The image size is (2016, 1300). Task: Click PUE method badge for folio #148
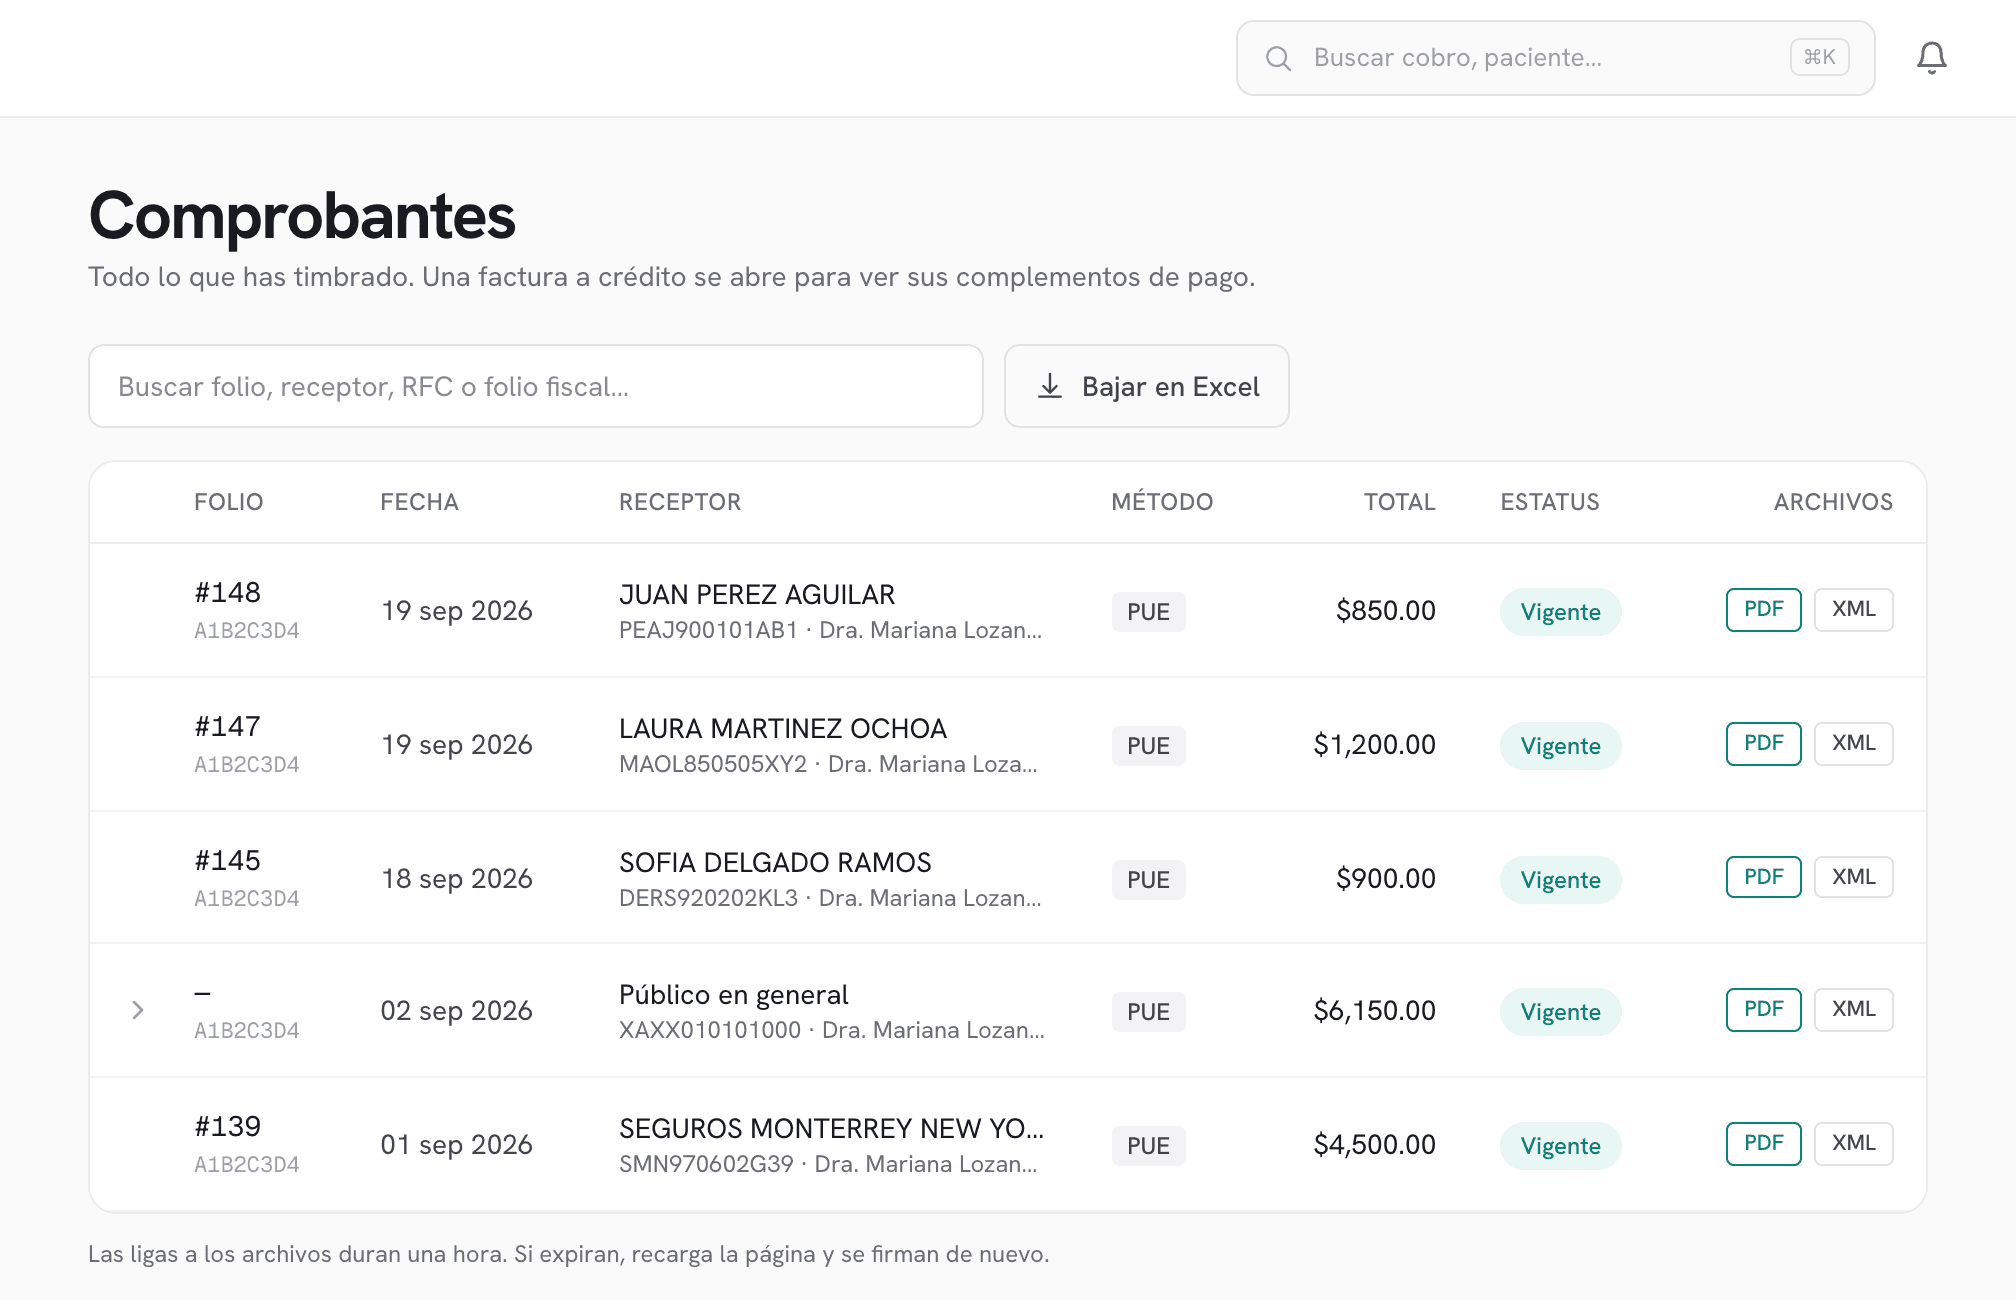[1148, 612]
